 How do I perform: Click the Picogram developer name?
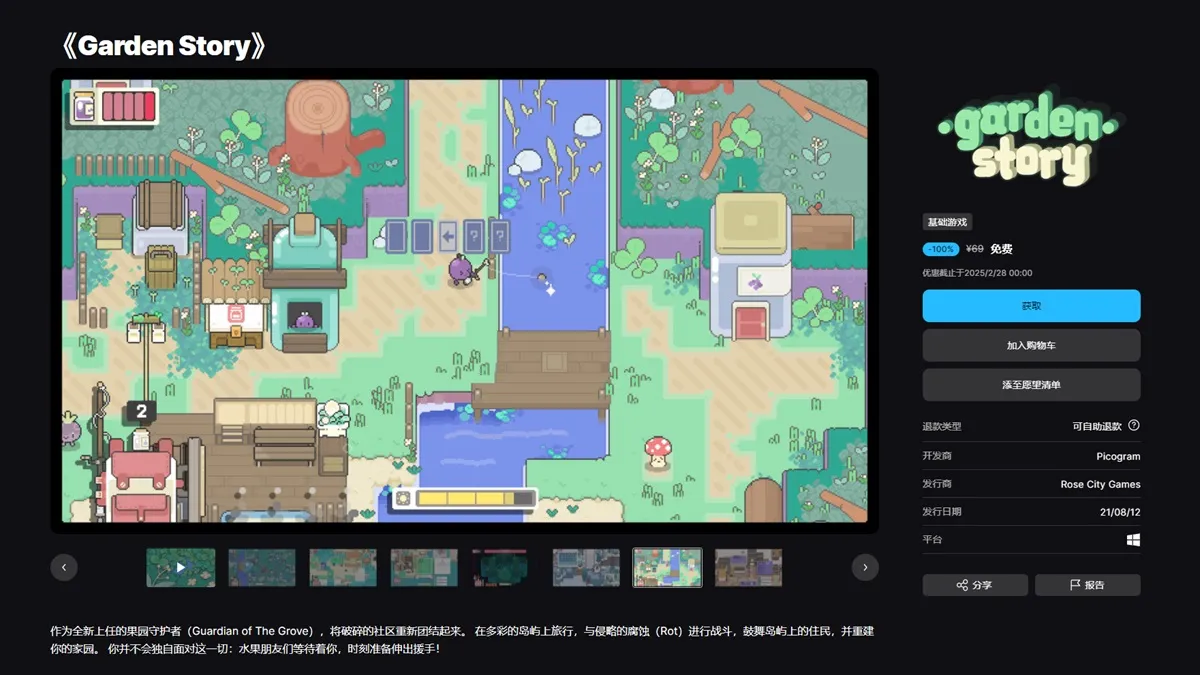(x=1117, y=456)
